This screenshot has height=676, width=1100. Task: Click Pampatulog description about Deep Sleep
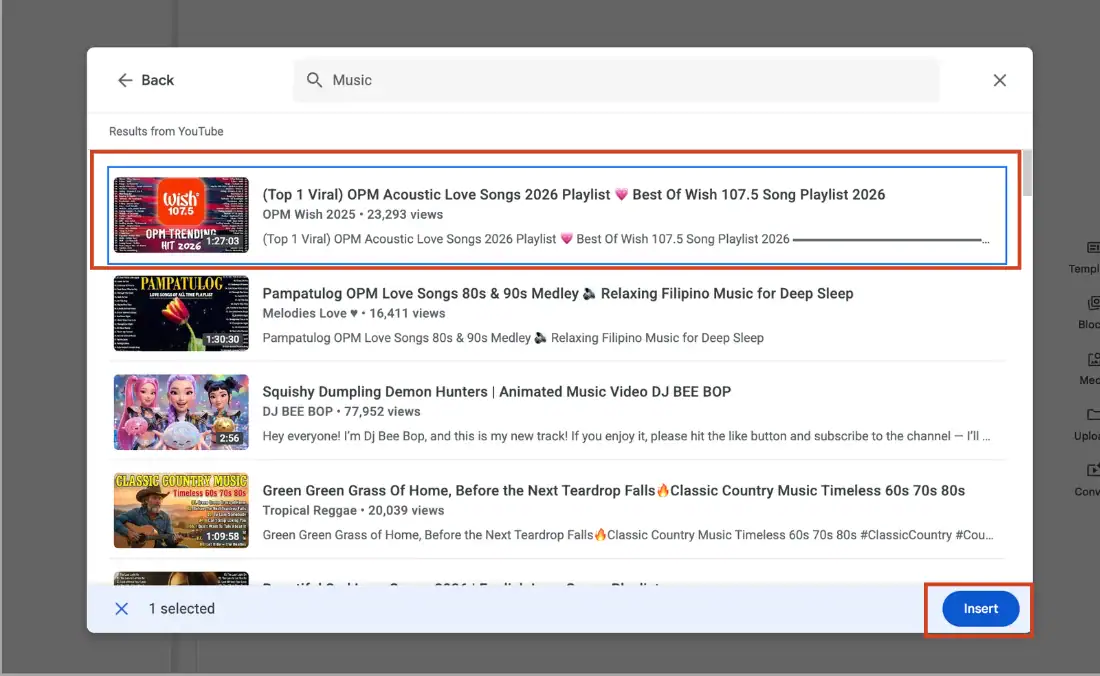click(513, 338)
